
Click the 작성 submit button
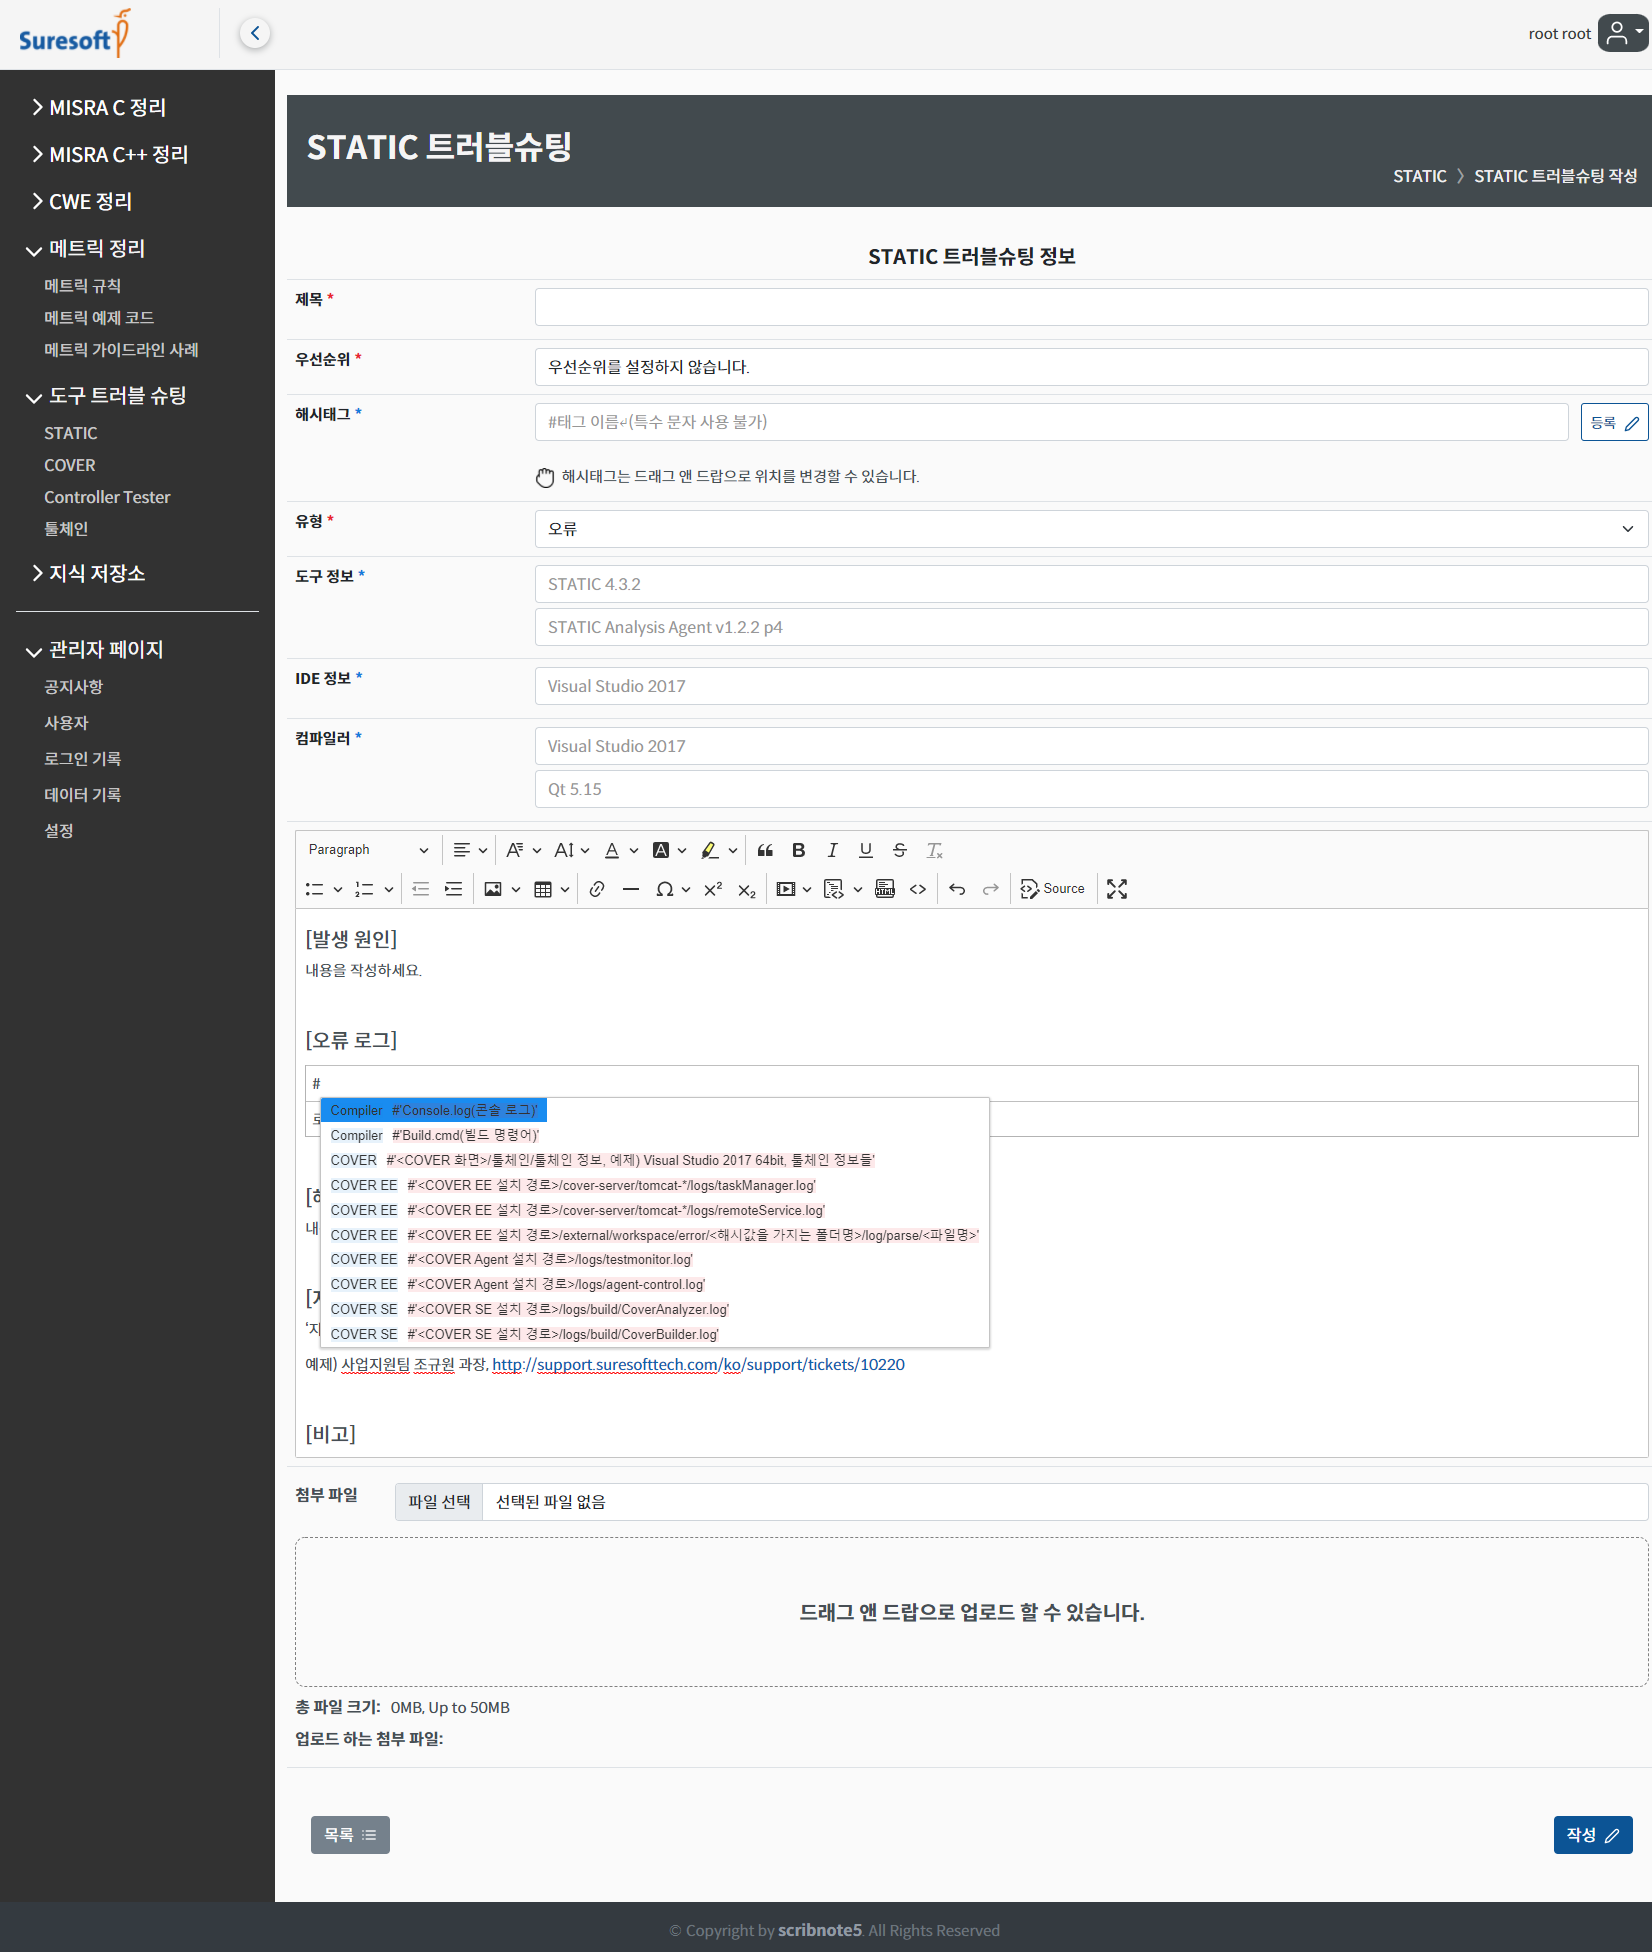(x=1592, y=1835)
